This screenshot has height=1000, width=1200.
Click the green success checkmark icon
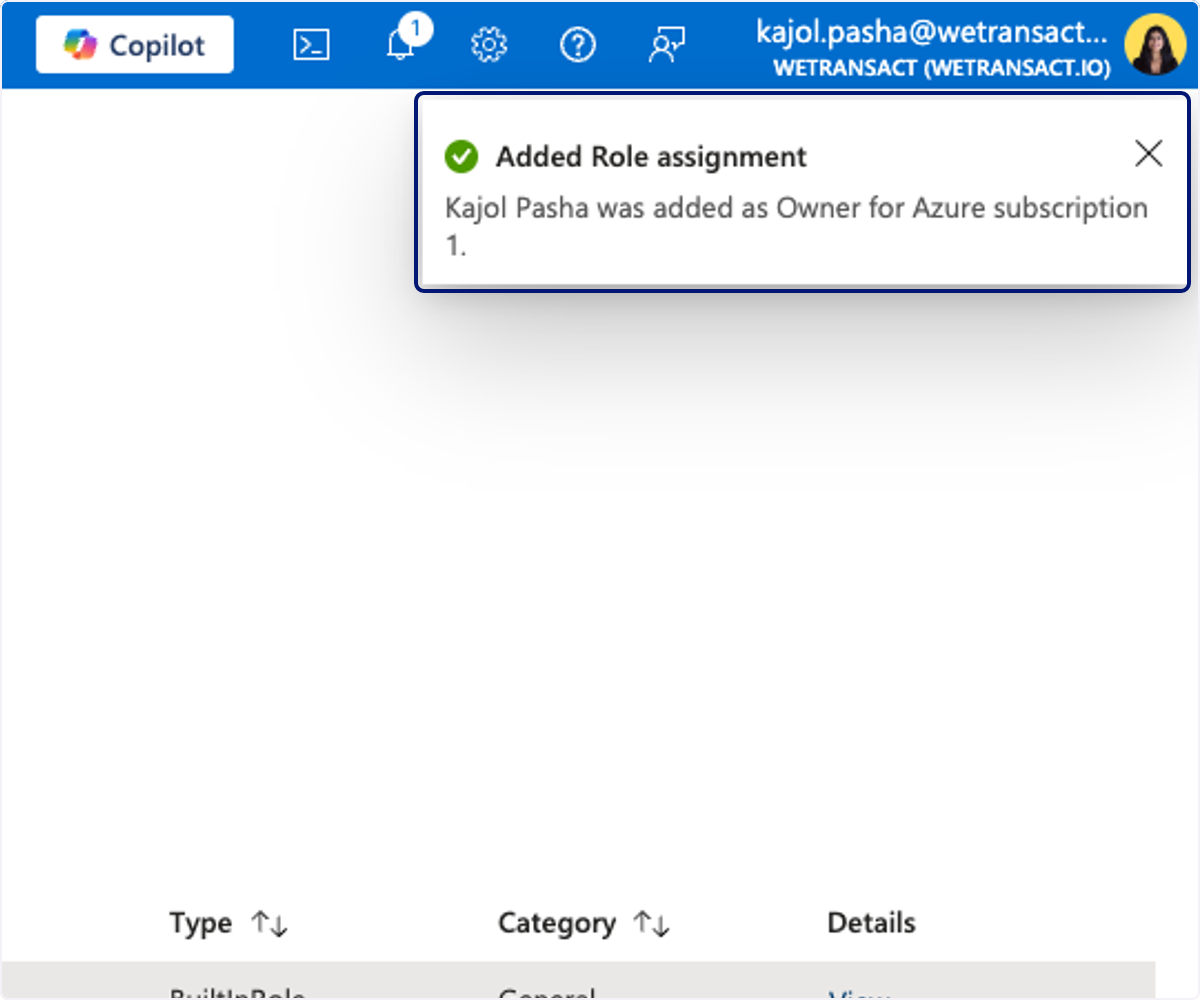pyautogui.click(x=461, y=157)
